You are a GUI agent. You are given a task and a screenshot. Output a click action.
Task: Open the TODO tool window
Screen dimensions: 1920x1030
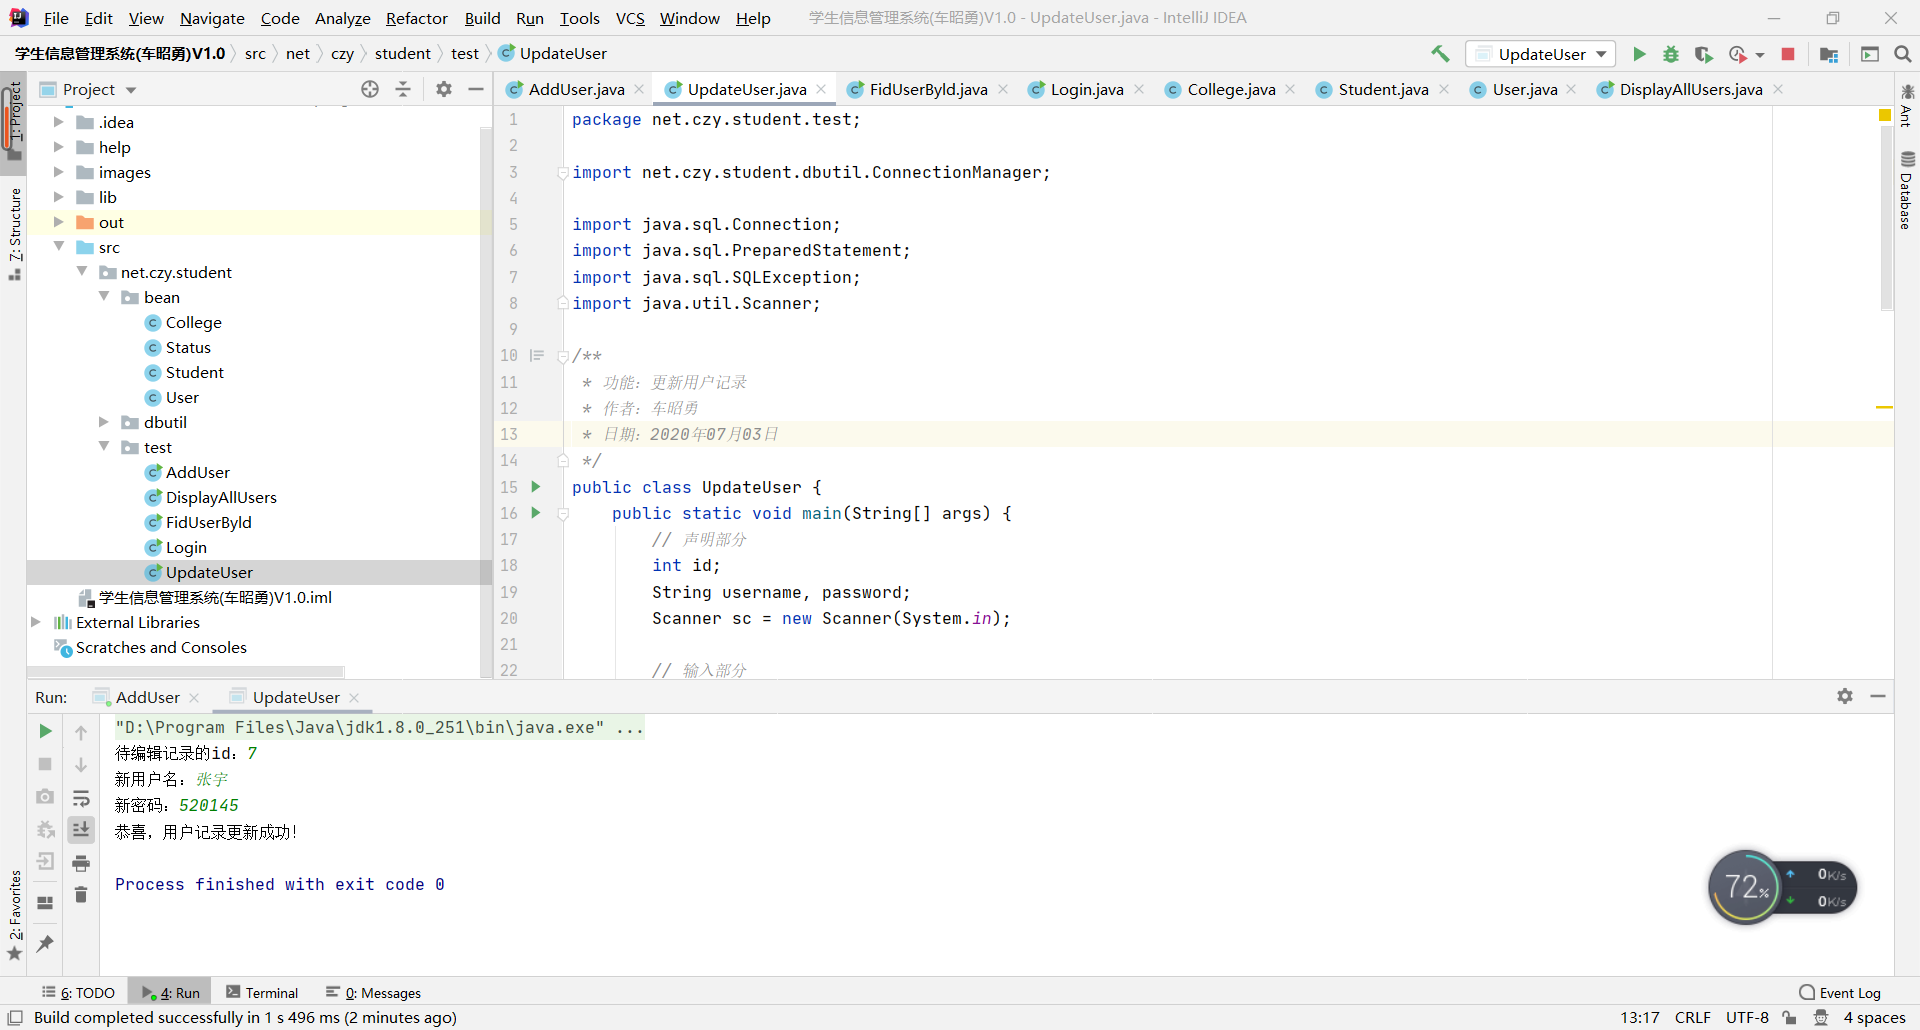point(79,993)
